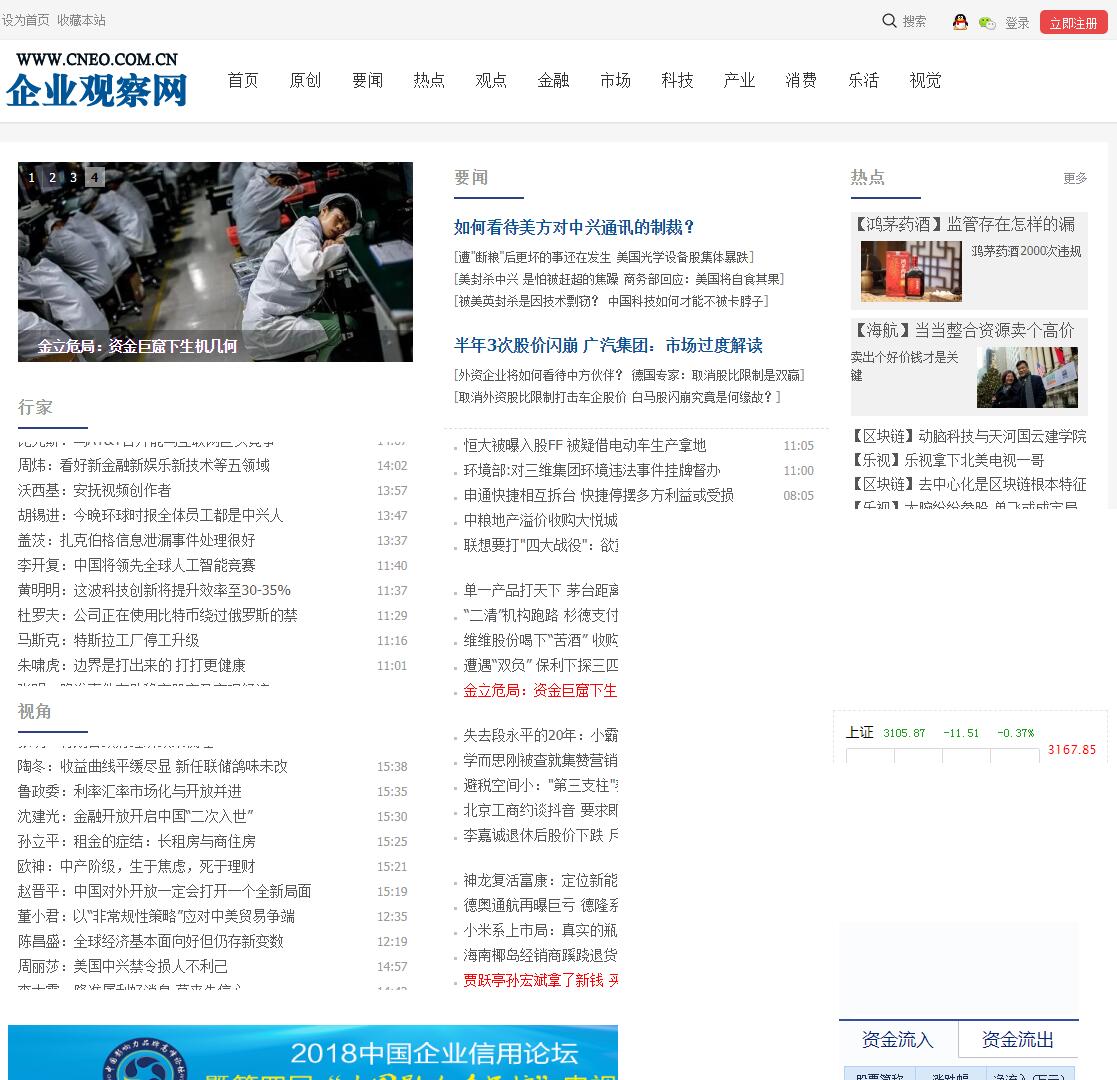This screenshot has height=1080, width=1117.
Task: Select carousel slide indicator 3
Action: coord(73,177)
